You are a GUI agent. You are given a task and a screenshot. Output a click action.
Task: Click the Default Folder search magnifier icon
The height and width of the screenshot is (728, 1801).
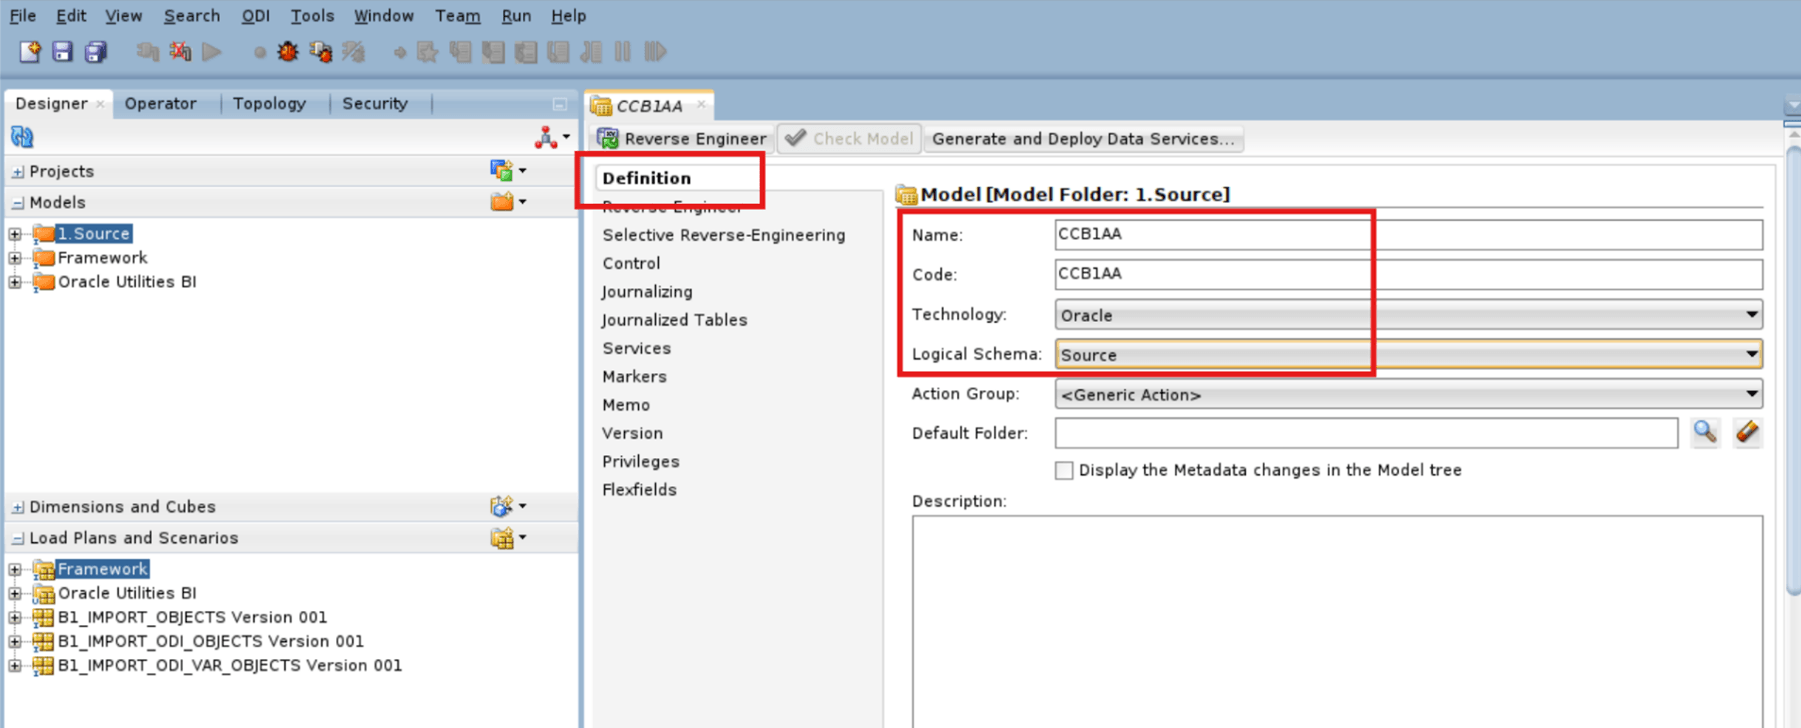[1705, 432]
